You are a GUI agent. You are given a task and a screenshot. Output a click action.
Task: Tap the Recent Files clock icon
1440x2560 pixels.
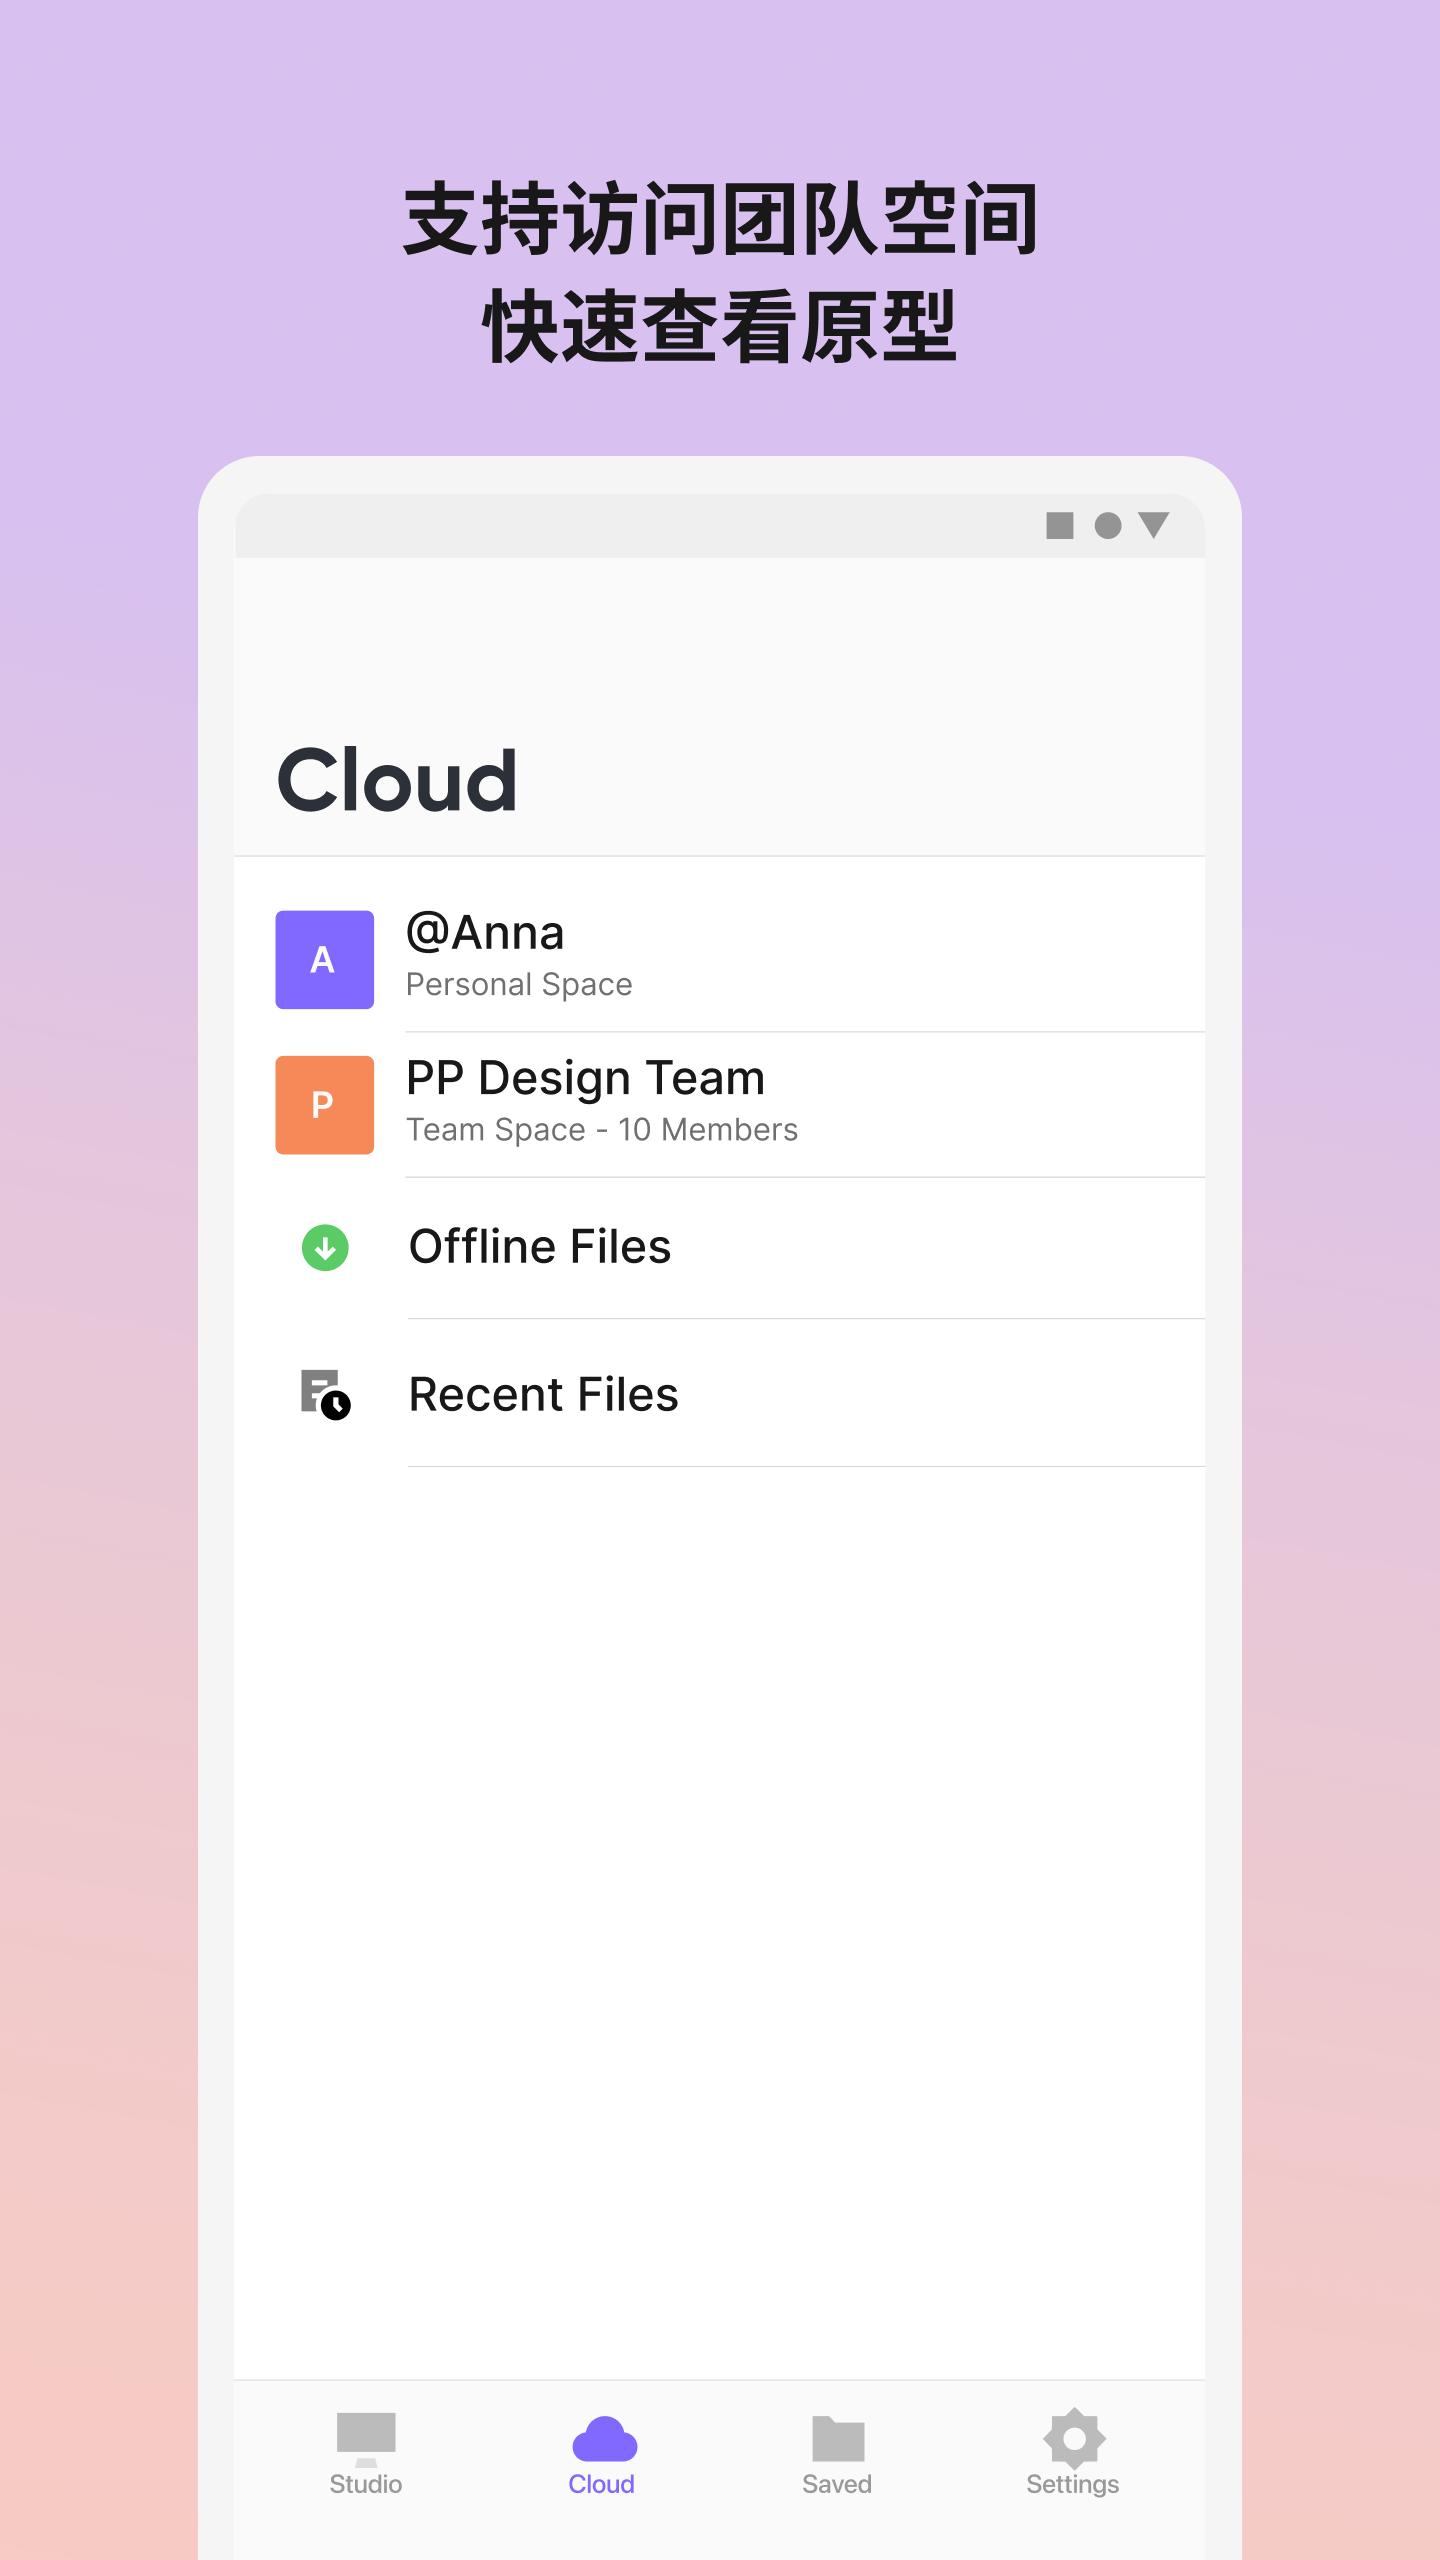325,1394
